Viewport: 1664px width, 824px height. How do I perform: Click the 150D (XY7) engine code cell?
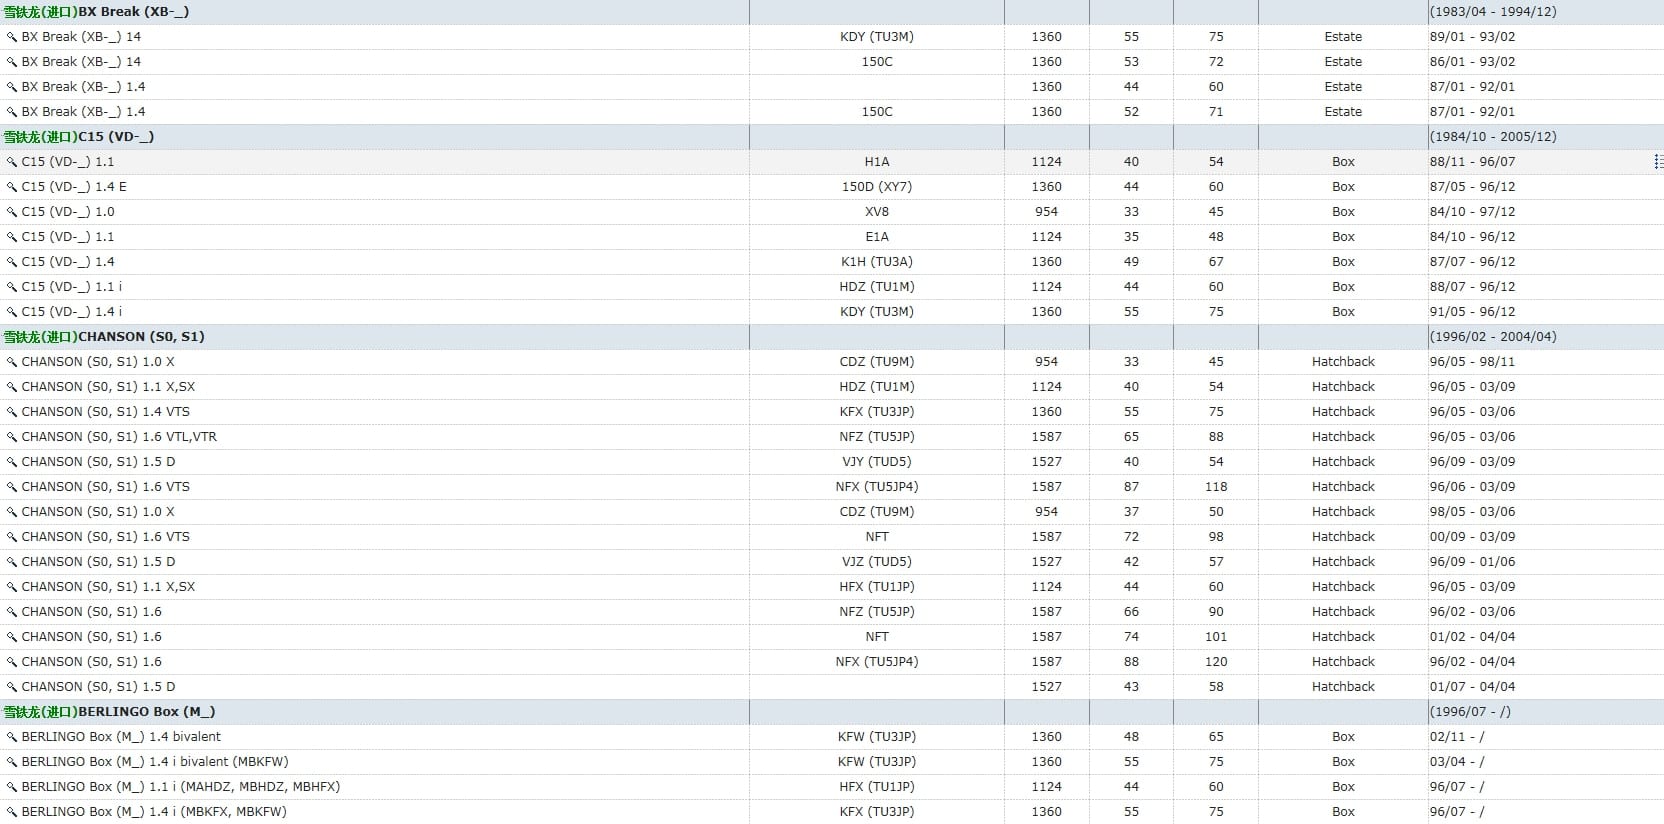pyautogui.click(x=876, y=187)
